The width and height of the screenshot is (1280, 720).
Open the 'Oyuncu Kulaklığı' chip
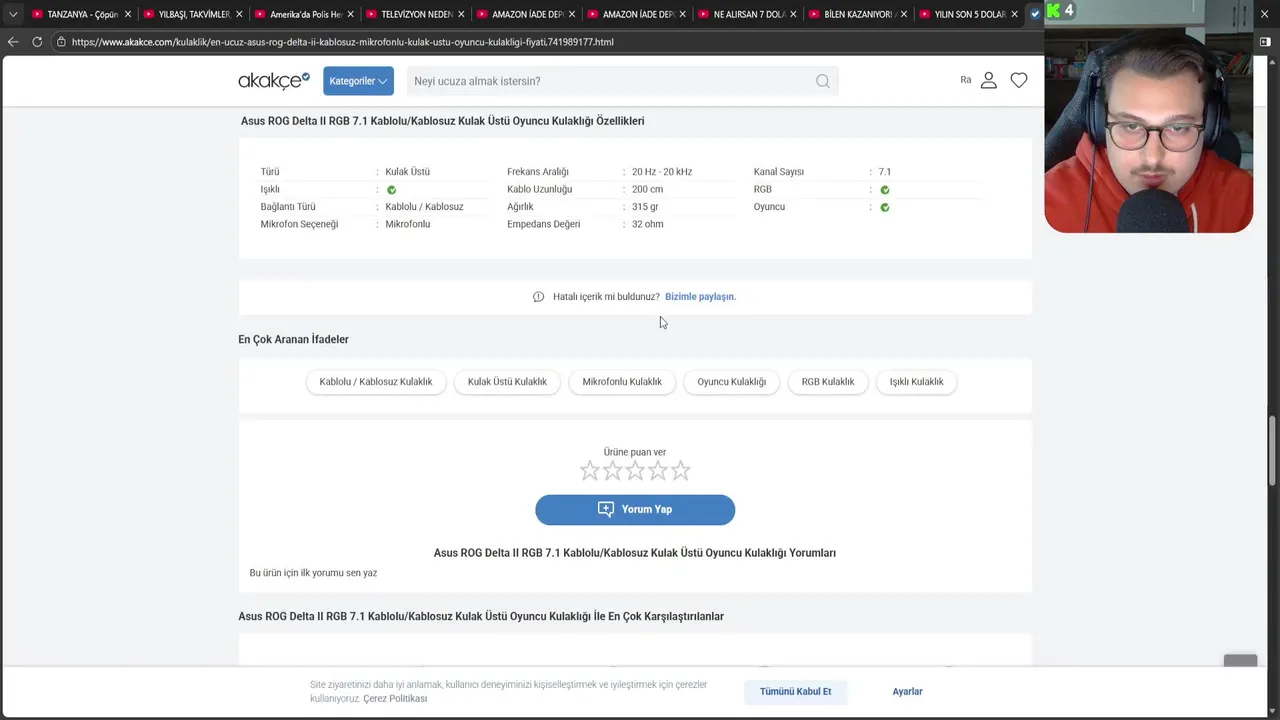point(732,382)
